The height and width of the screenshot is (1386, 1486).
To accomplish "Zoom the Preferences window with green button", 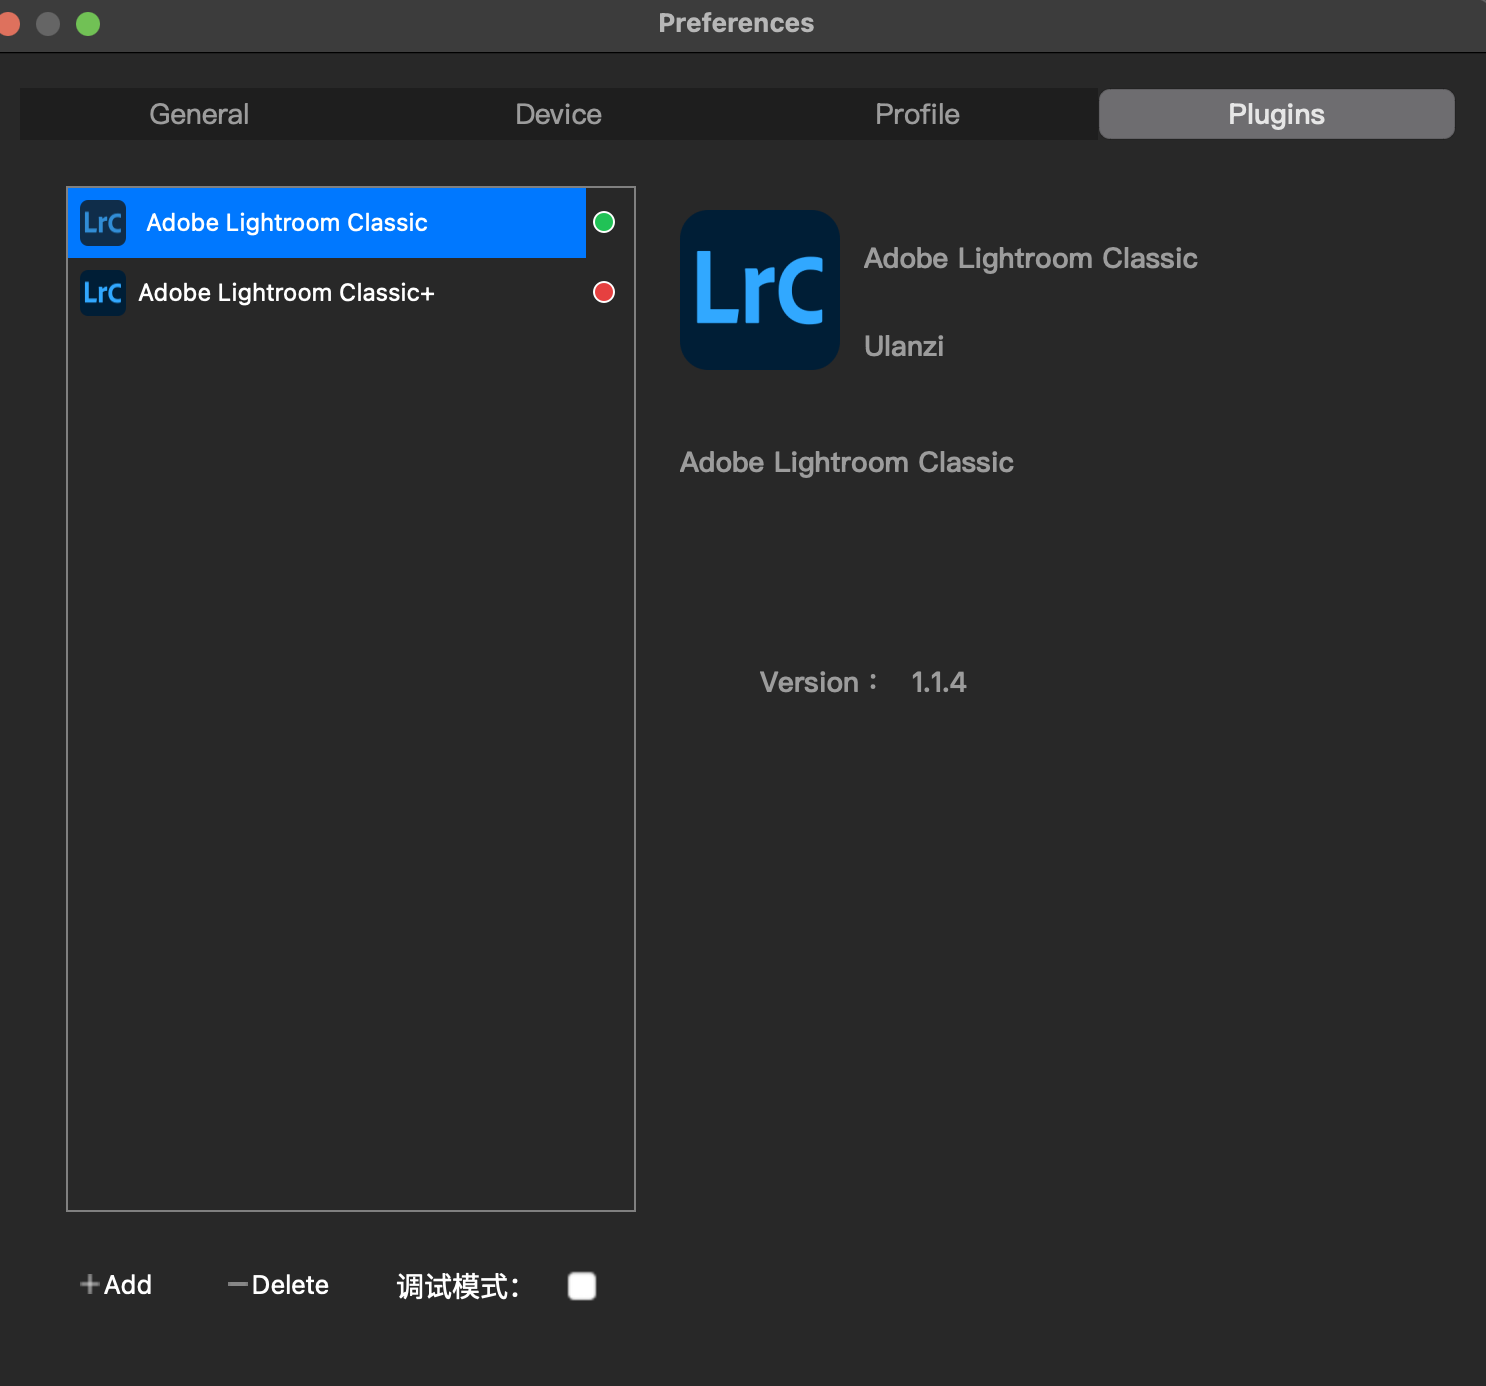I will [x=88, y=23].
